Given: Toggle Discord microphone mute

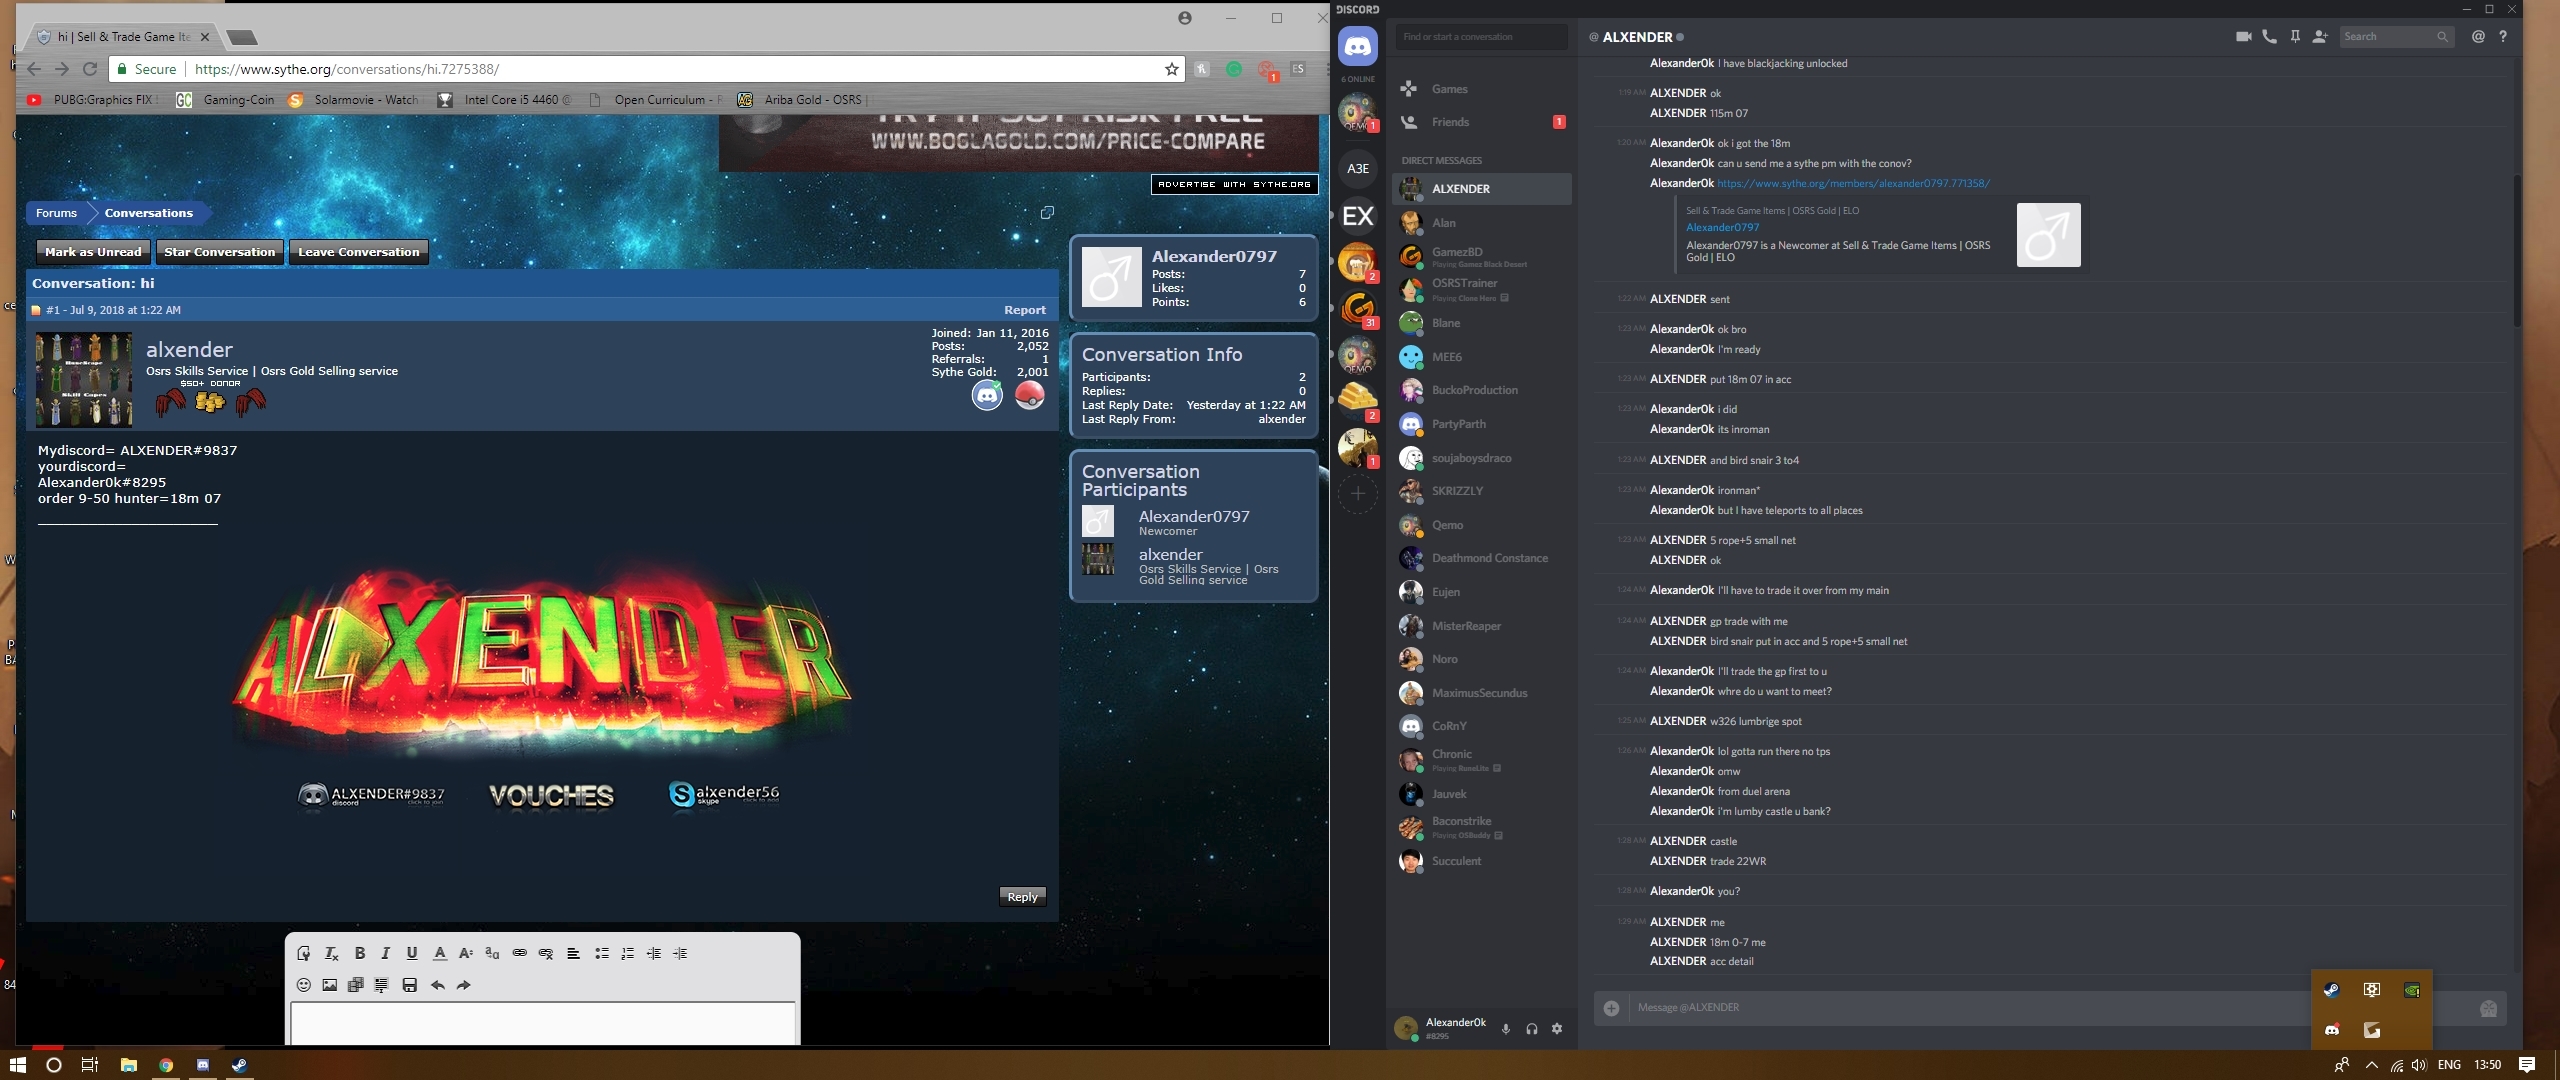Looking at the screenshot, I should (1506, 1029).
